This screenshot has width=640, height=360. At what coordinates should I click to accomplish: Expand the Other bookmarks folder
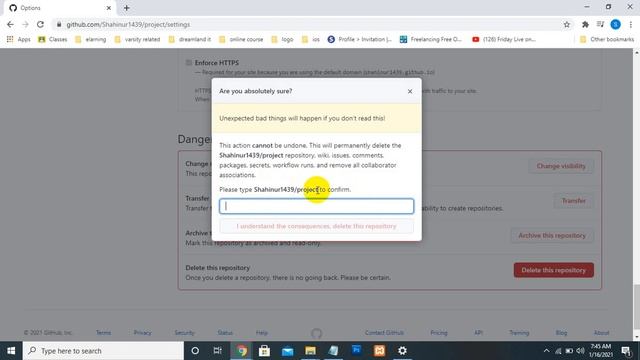[x=607, y=39]
